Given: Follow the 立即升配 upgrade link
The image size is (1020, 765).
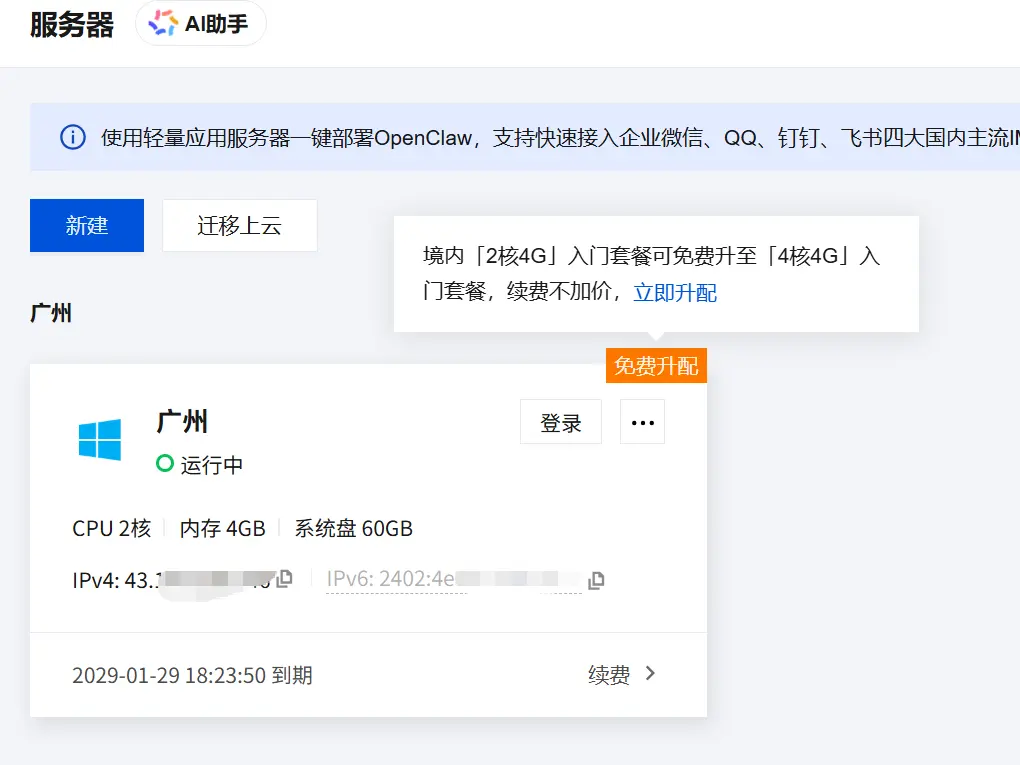Looking at the screenshot, I should 675,292.
